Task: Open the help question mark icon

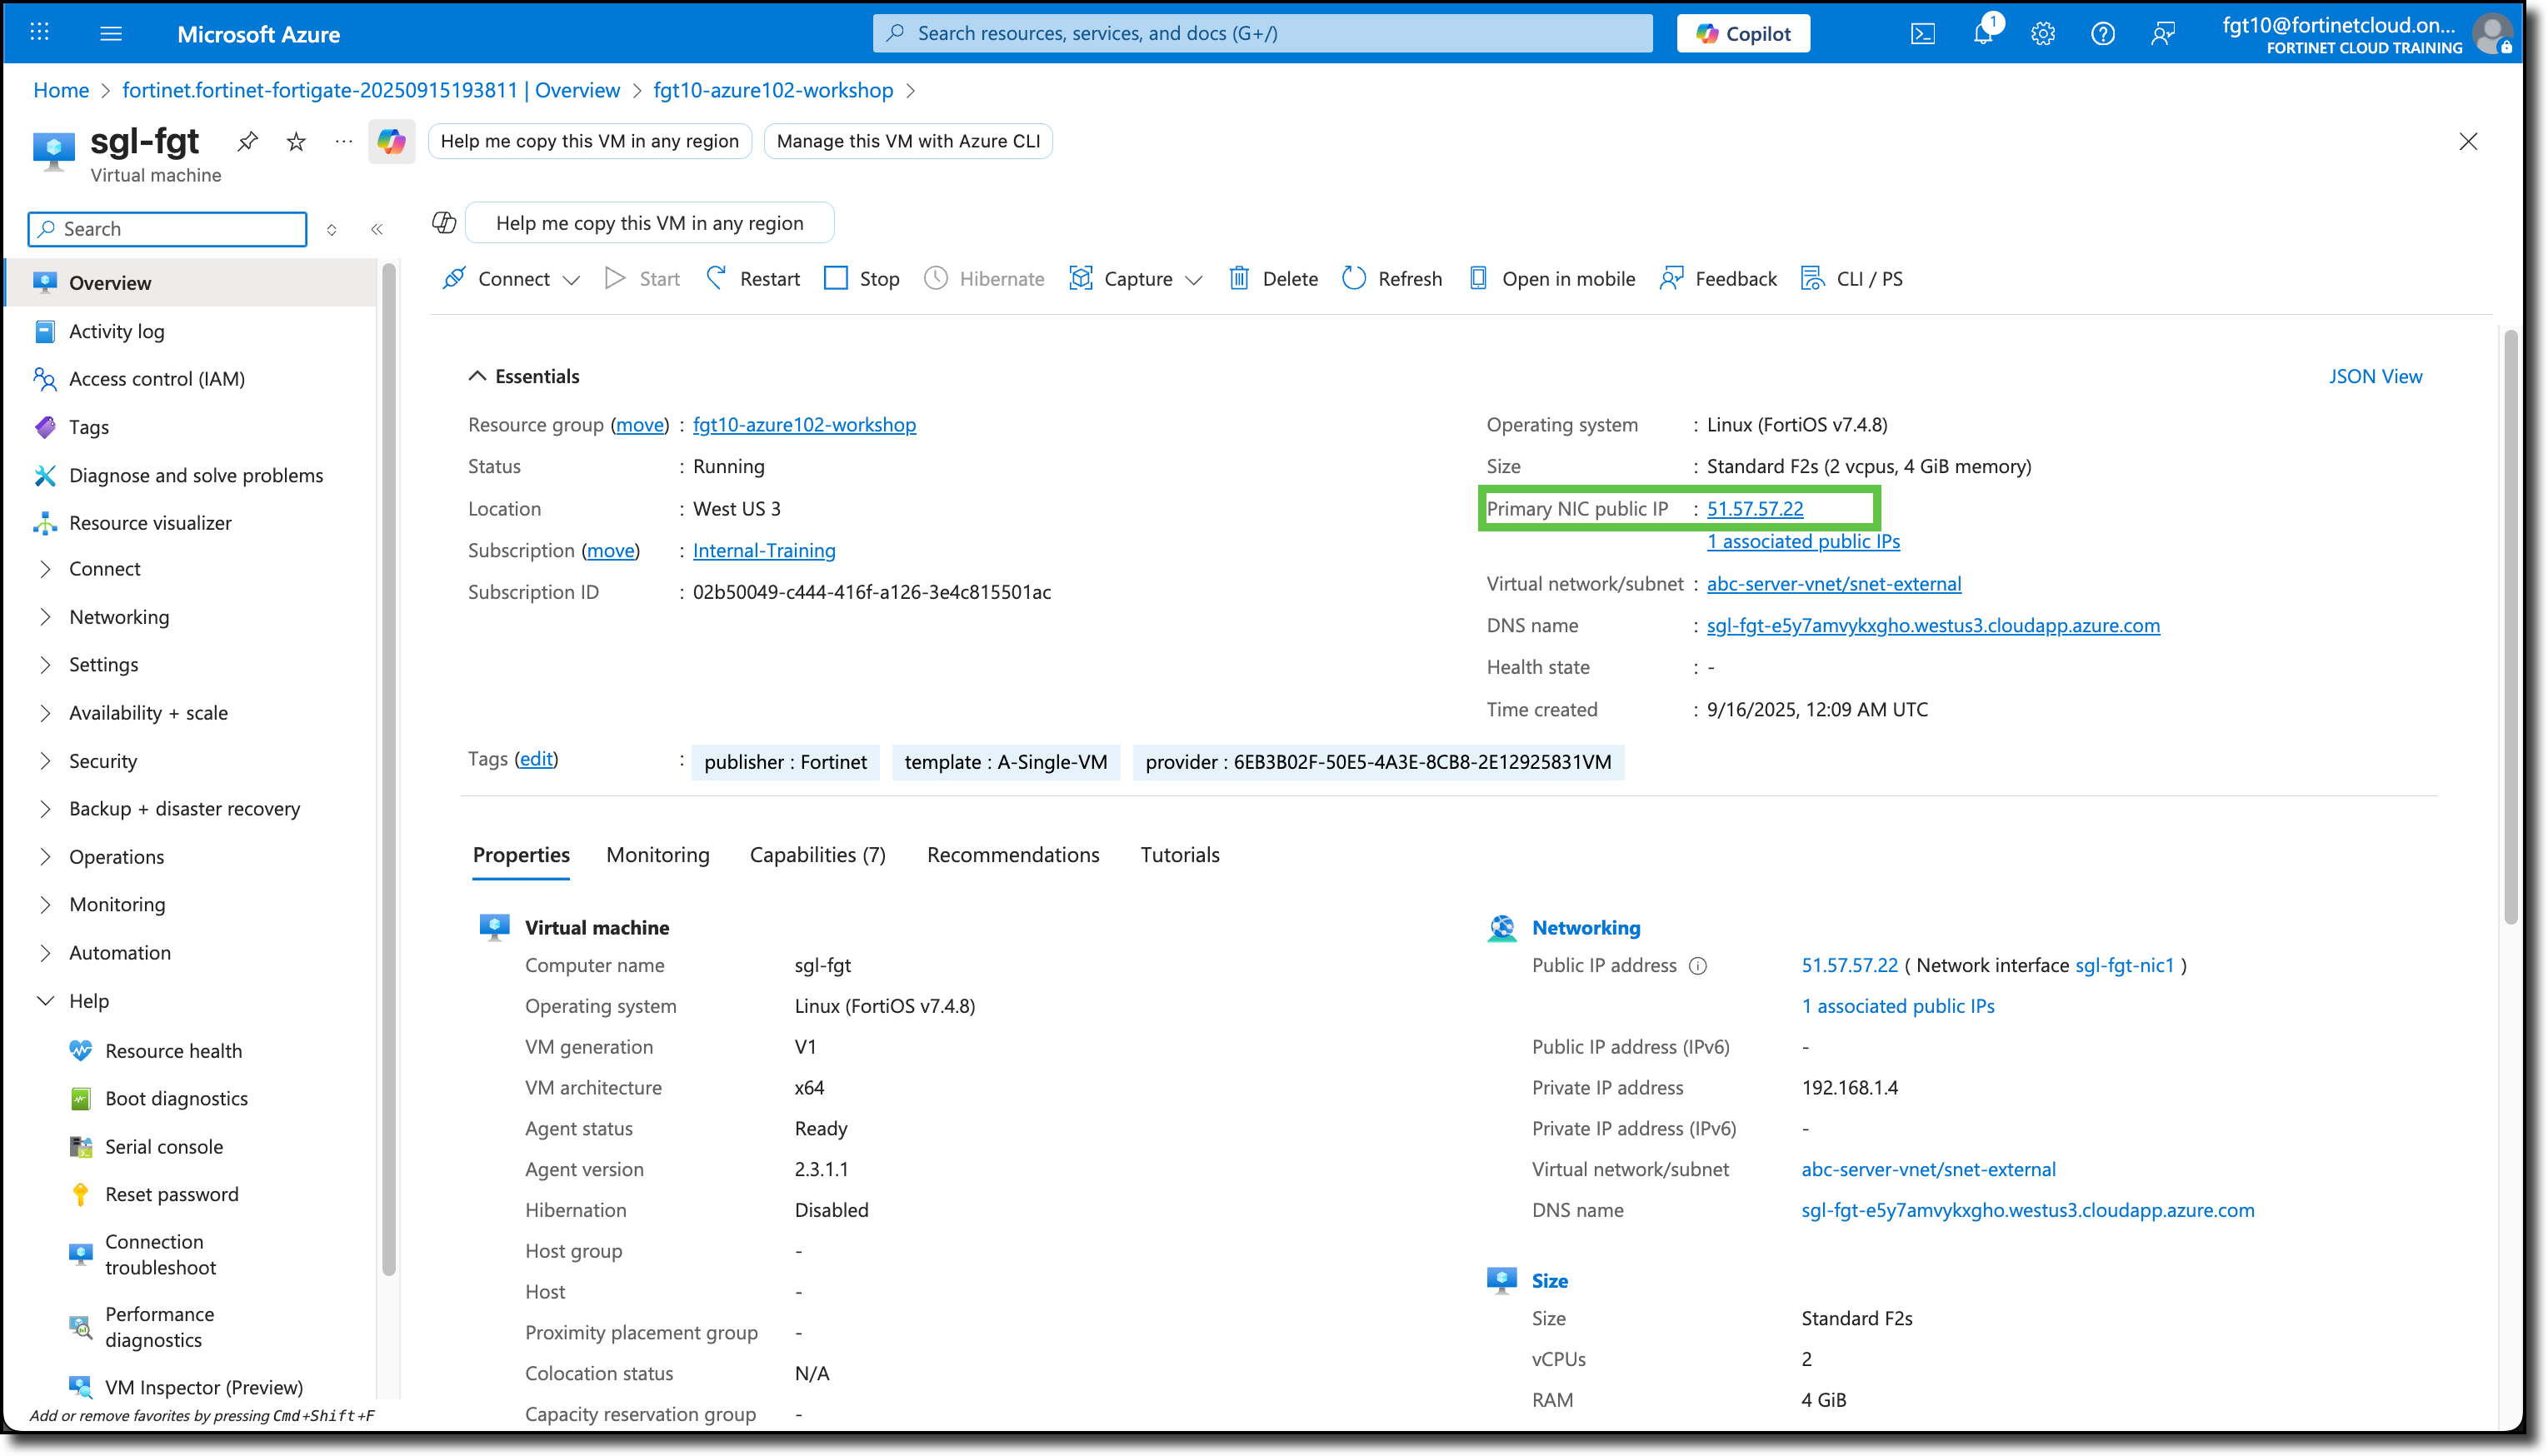Action: point(2103,33)
